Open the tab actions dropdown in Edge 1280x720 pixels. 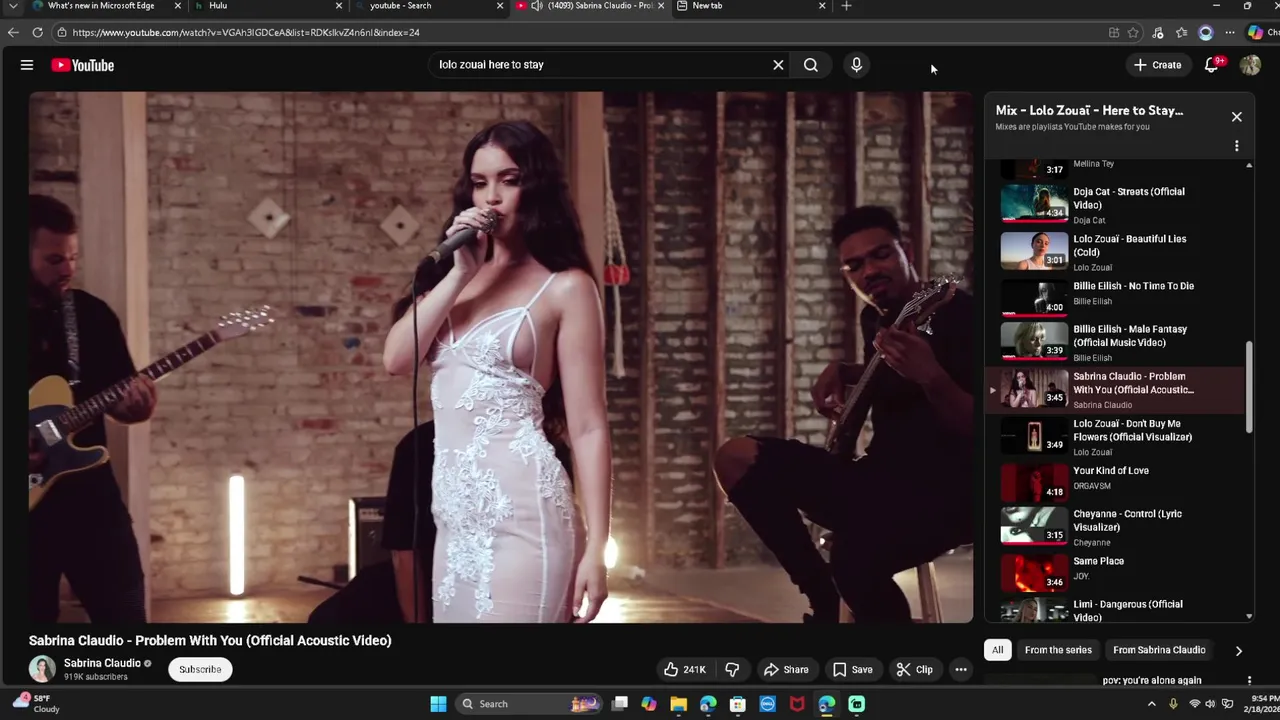[12, 6]
